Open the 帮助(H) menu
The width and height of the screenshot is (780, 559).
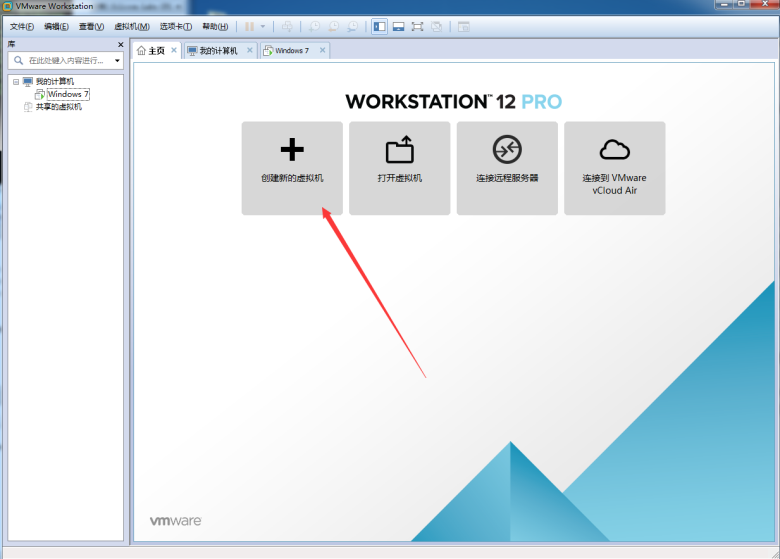click(x=215, y=27)
